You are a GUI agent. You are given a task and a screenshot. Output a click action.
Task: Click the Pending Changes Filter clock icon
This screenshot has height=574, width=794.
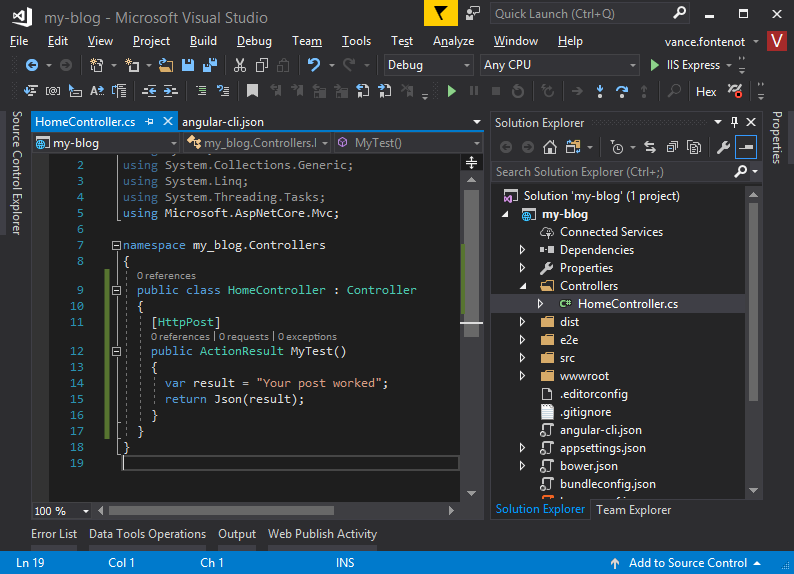tap(617, 147)
